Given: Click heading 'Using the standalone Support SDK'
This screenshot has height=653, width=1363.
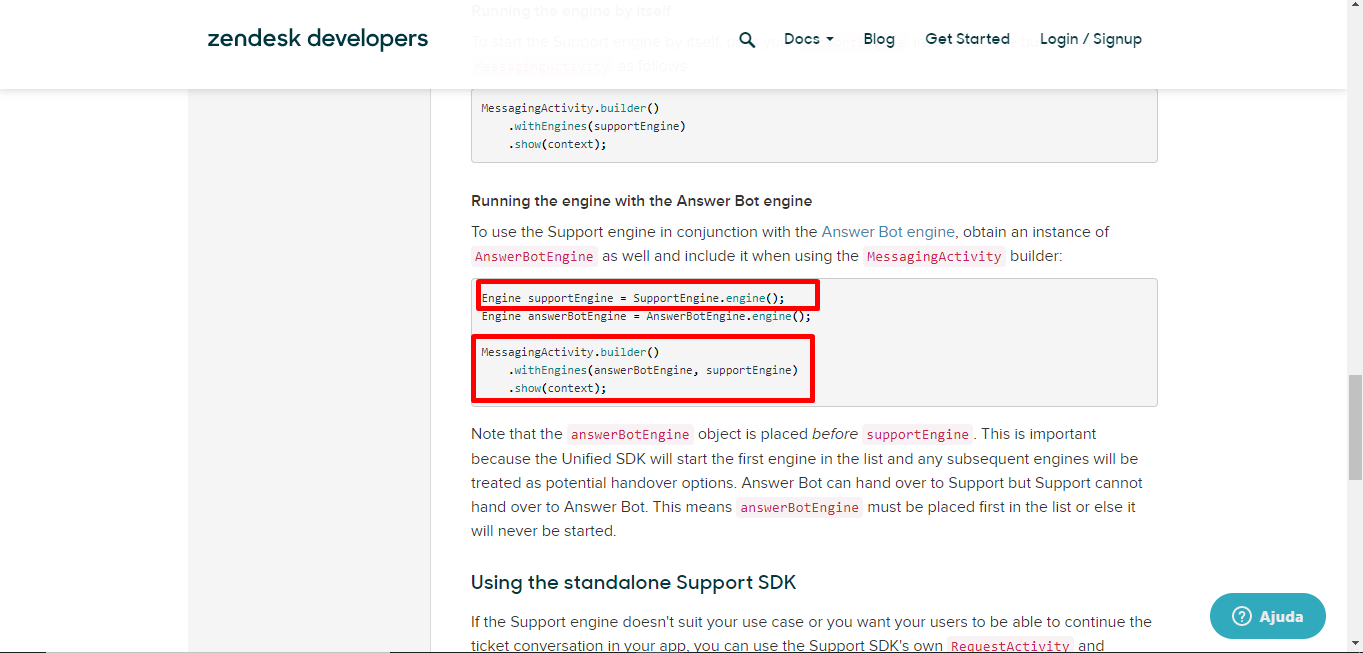Looking at the screenshot, I should coord(633,583).
